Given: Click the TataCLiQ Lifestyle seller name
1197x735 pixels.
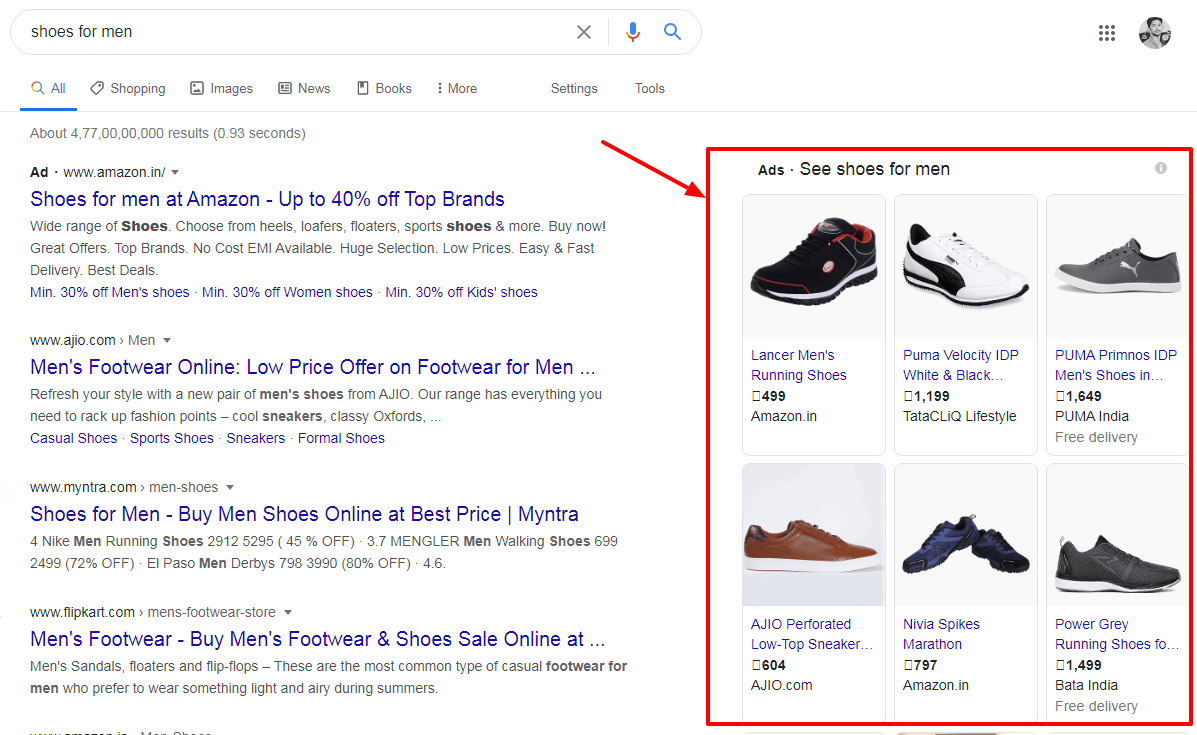Looking at the screenshot, I should coord(960,417).
